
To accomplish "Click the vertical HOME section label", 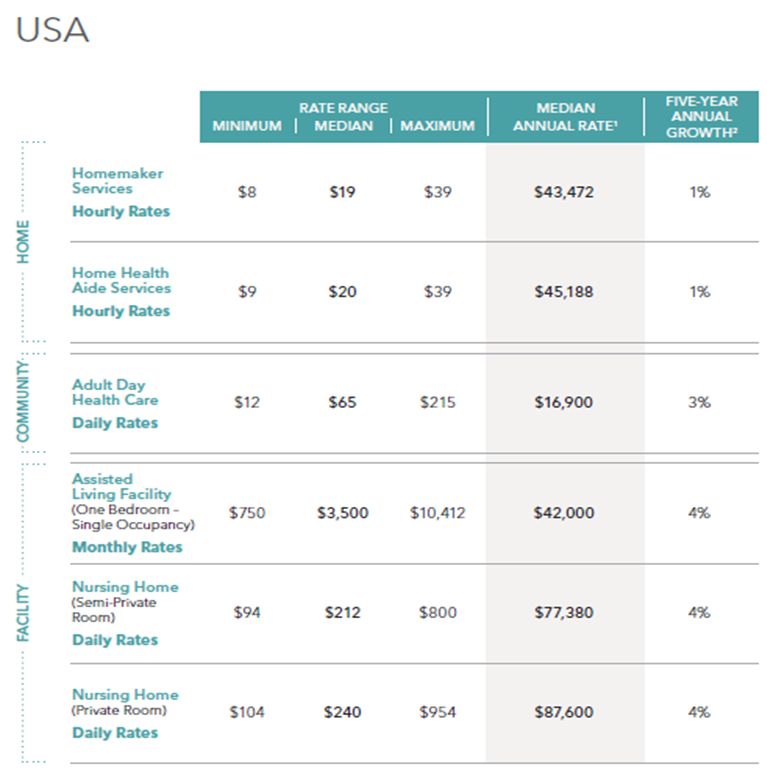I will click(x=23, y=241).
